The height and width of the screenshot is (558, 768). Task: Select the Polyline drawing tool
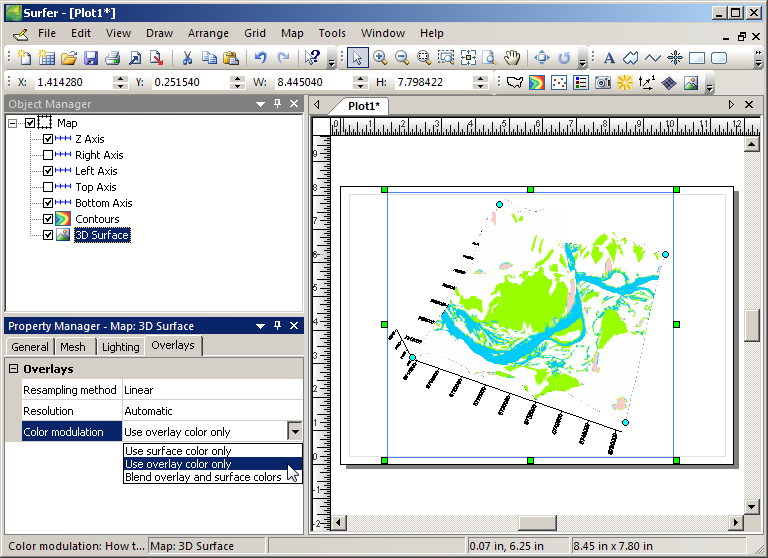[653, 58]
